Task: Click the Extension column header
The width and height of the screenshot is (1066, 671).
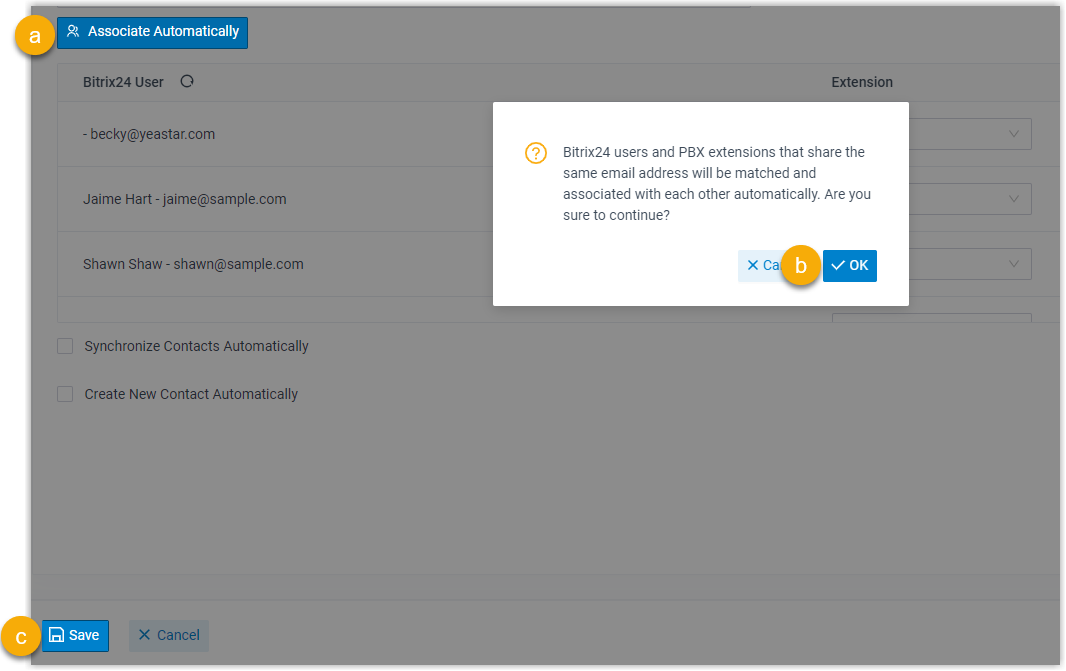Action: (861, 82)
